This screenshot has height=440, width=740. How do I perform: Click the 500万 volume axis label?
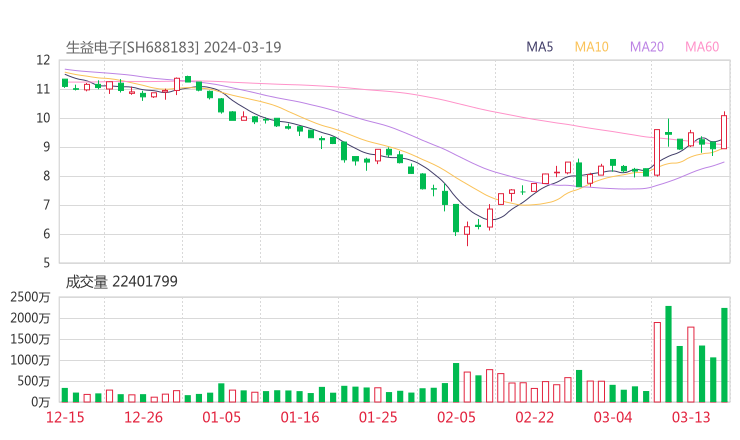(34, 381)
